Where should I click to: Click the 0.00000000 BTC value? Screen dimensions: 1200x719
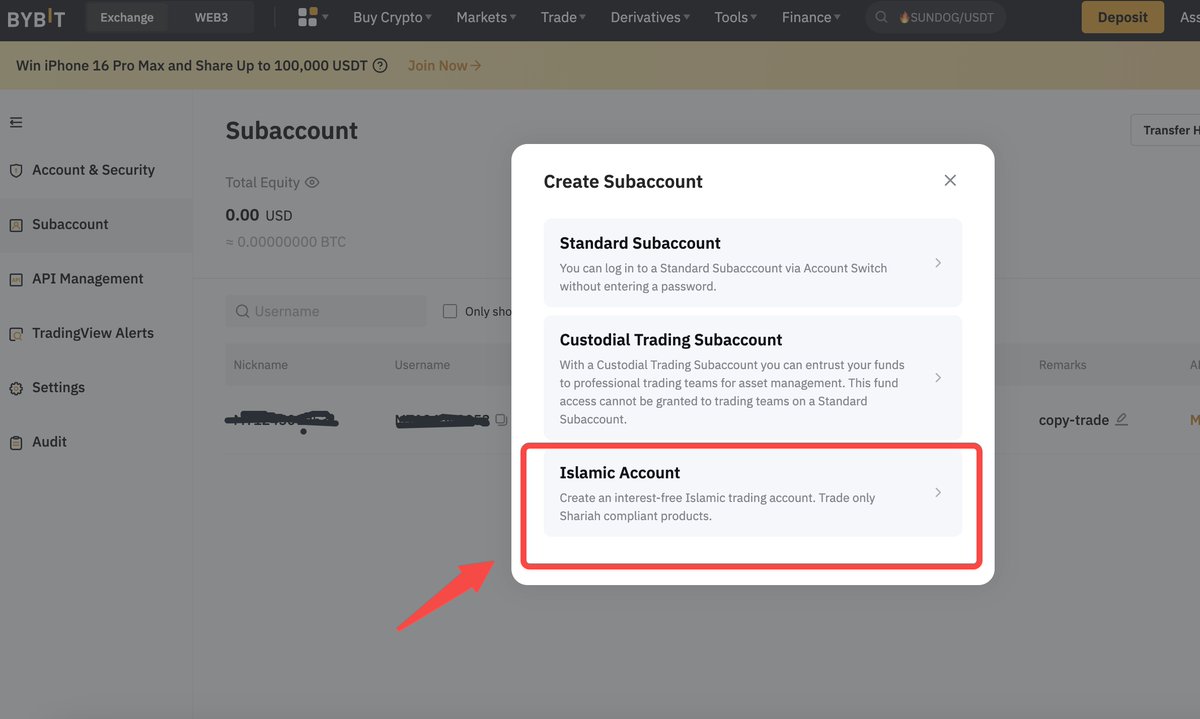click(x=286, y=242)
